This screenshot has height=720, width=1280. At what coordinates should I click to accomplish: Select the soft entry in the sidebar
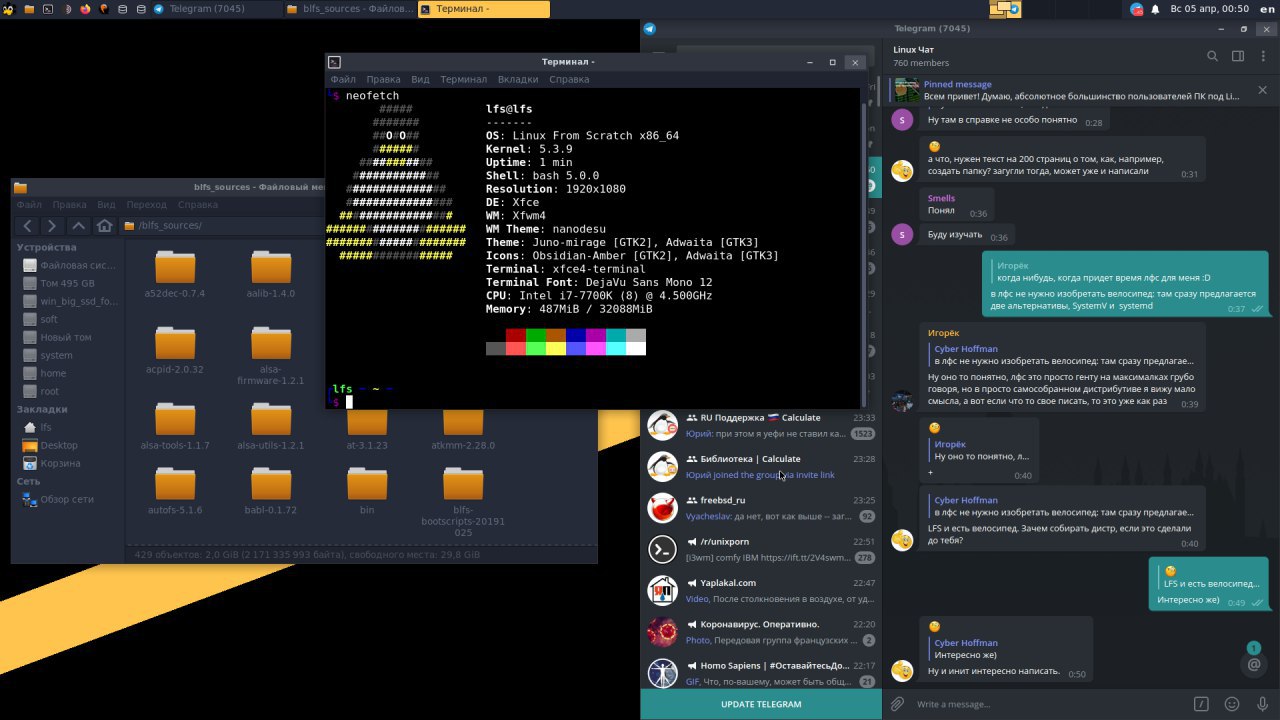click(41, 319)
